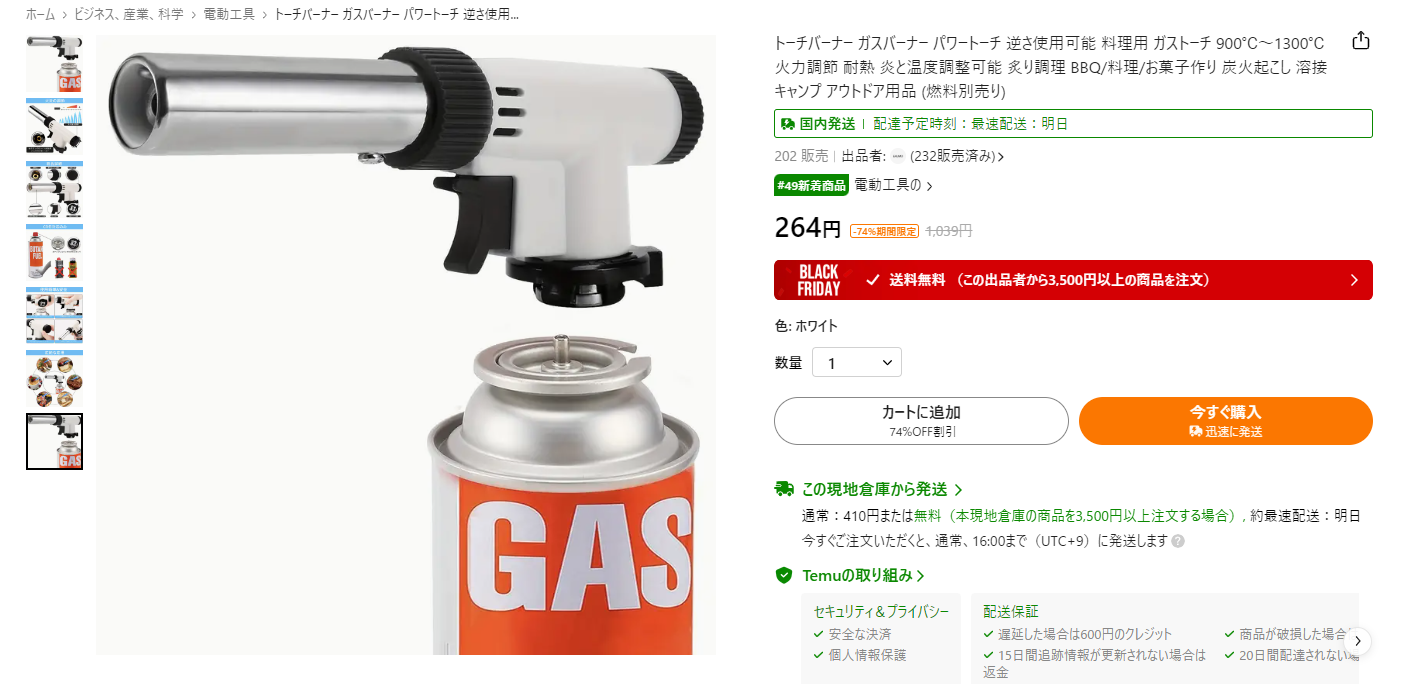This screenshot has width=1412, height=684.
Task: Click the chevron on the Black Friday banner
Action: pyautogui.click(x=1354, y=280)
